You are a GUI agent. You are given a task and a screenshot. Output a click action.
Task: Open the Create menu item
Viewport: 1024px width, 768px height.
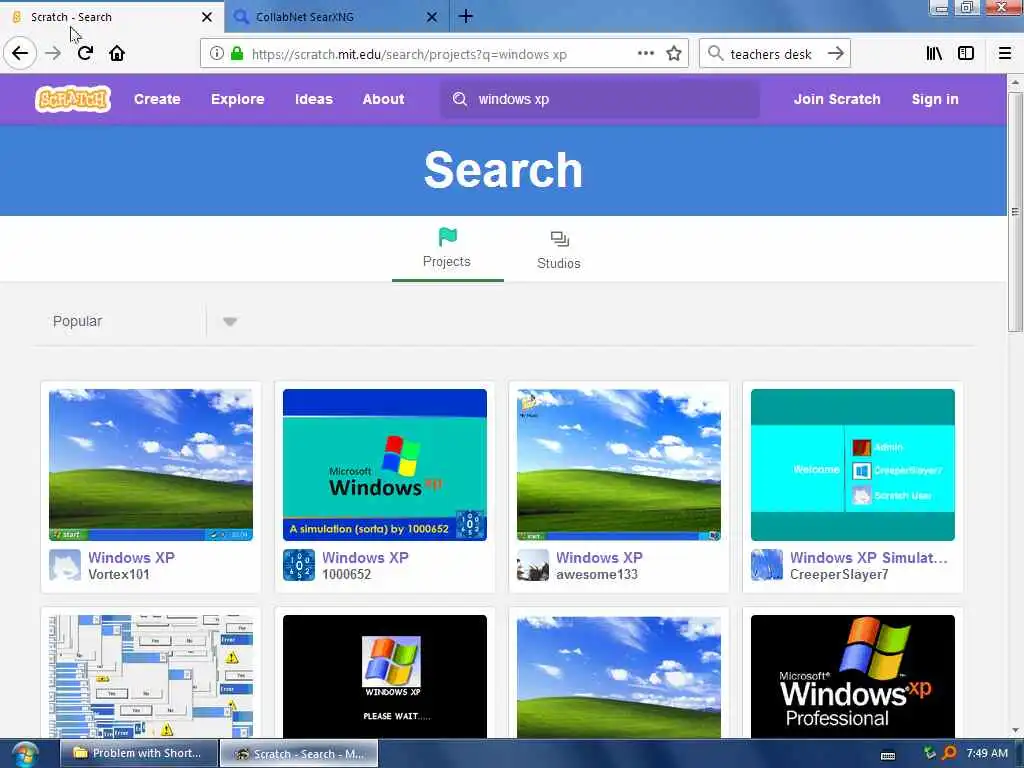[157, 99]
